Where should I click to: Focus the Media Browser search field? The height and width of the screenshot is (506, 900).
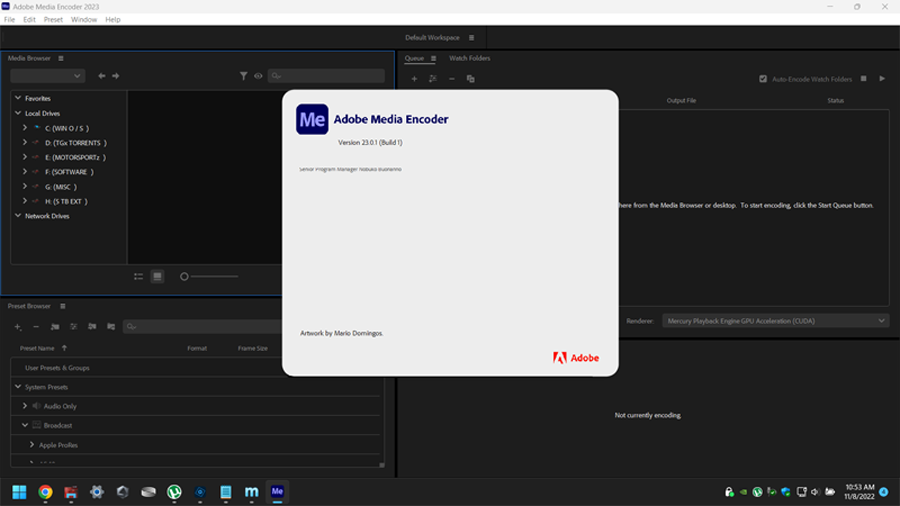326,76
